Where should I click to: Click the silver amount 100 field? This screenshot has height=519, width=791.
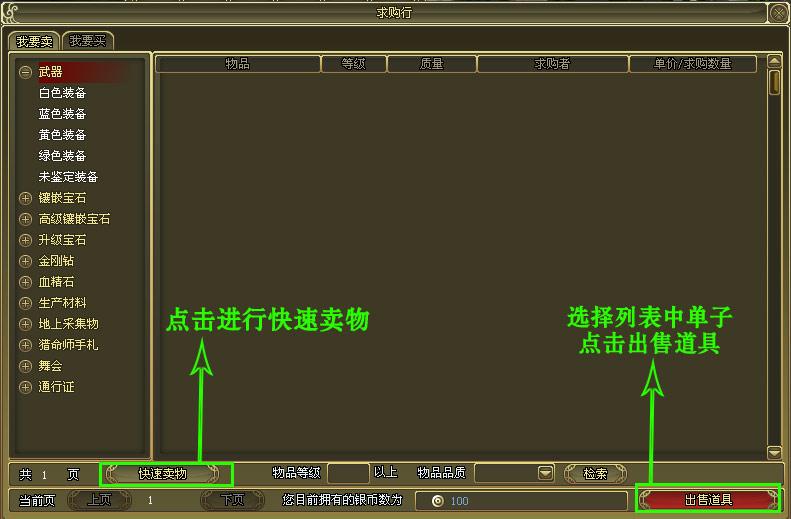tap(521, 501)
